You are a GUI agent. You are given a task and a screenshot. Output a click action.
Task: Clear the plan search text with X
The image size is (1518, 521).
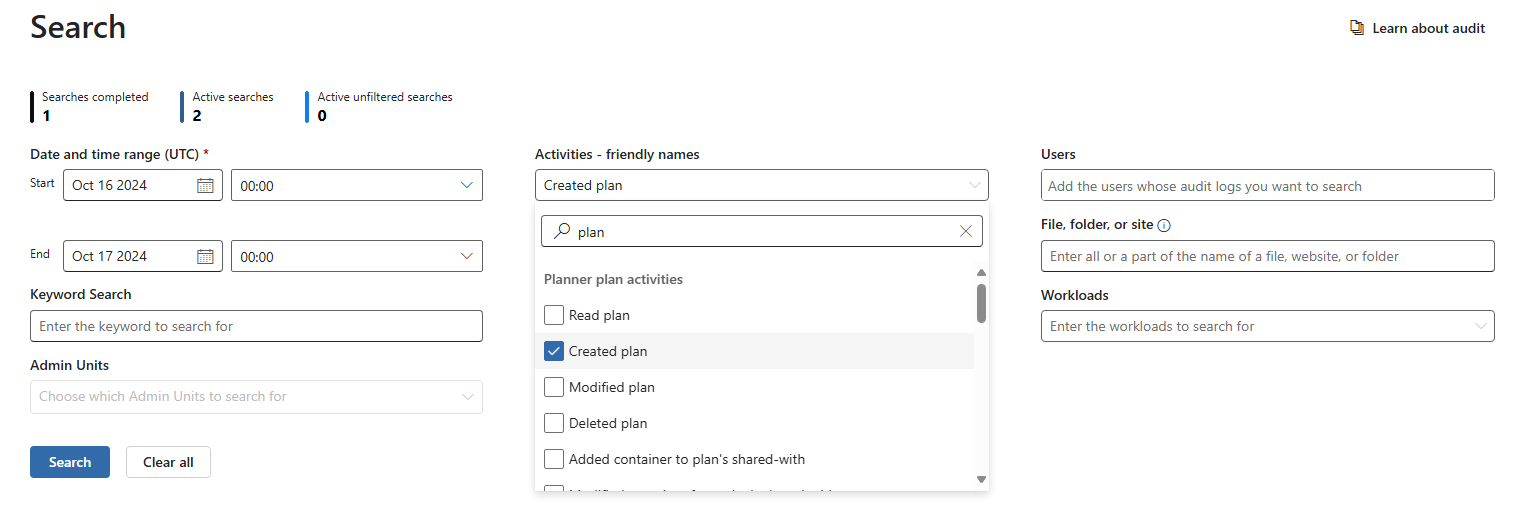pyautogui.click(x=965, y=231)
